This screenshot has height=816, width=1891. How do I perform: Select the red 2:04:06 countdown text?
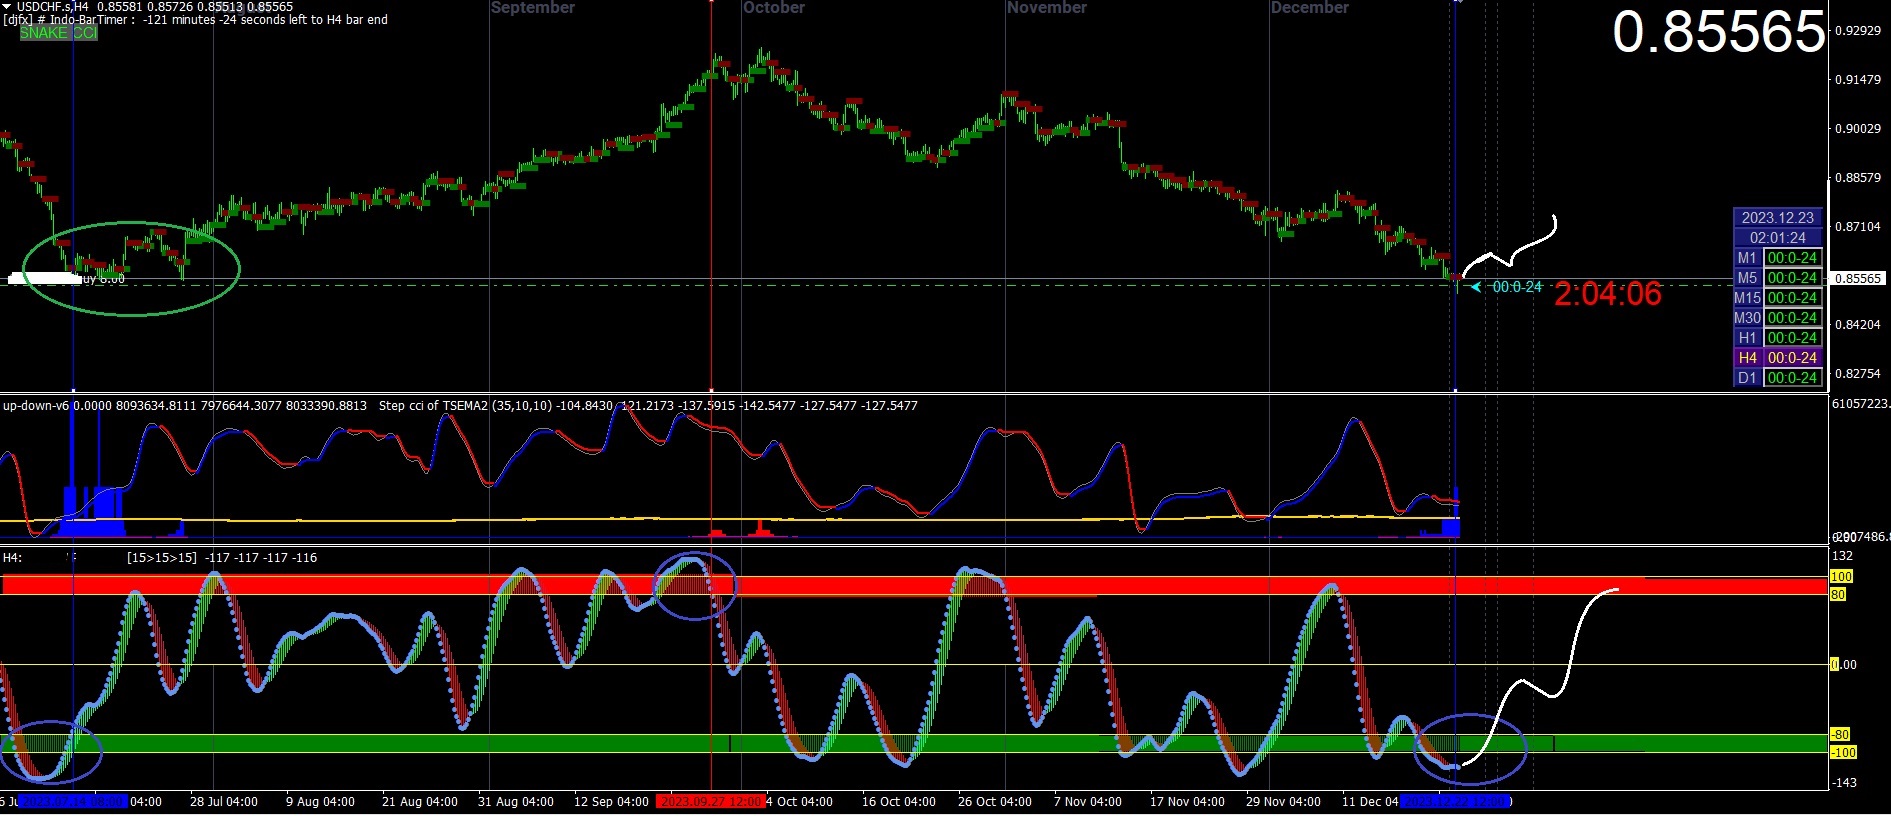click(1608, 294)
